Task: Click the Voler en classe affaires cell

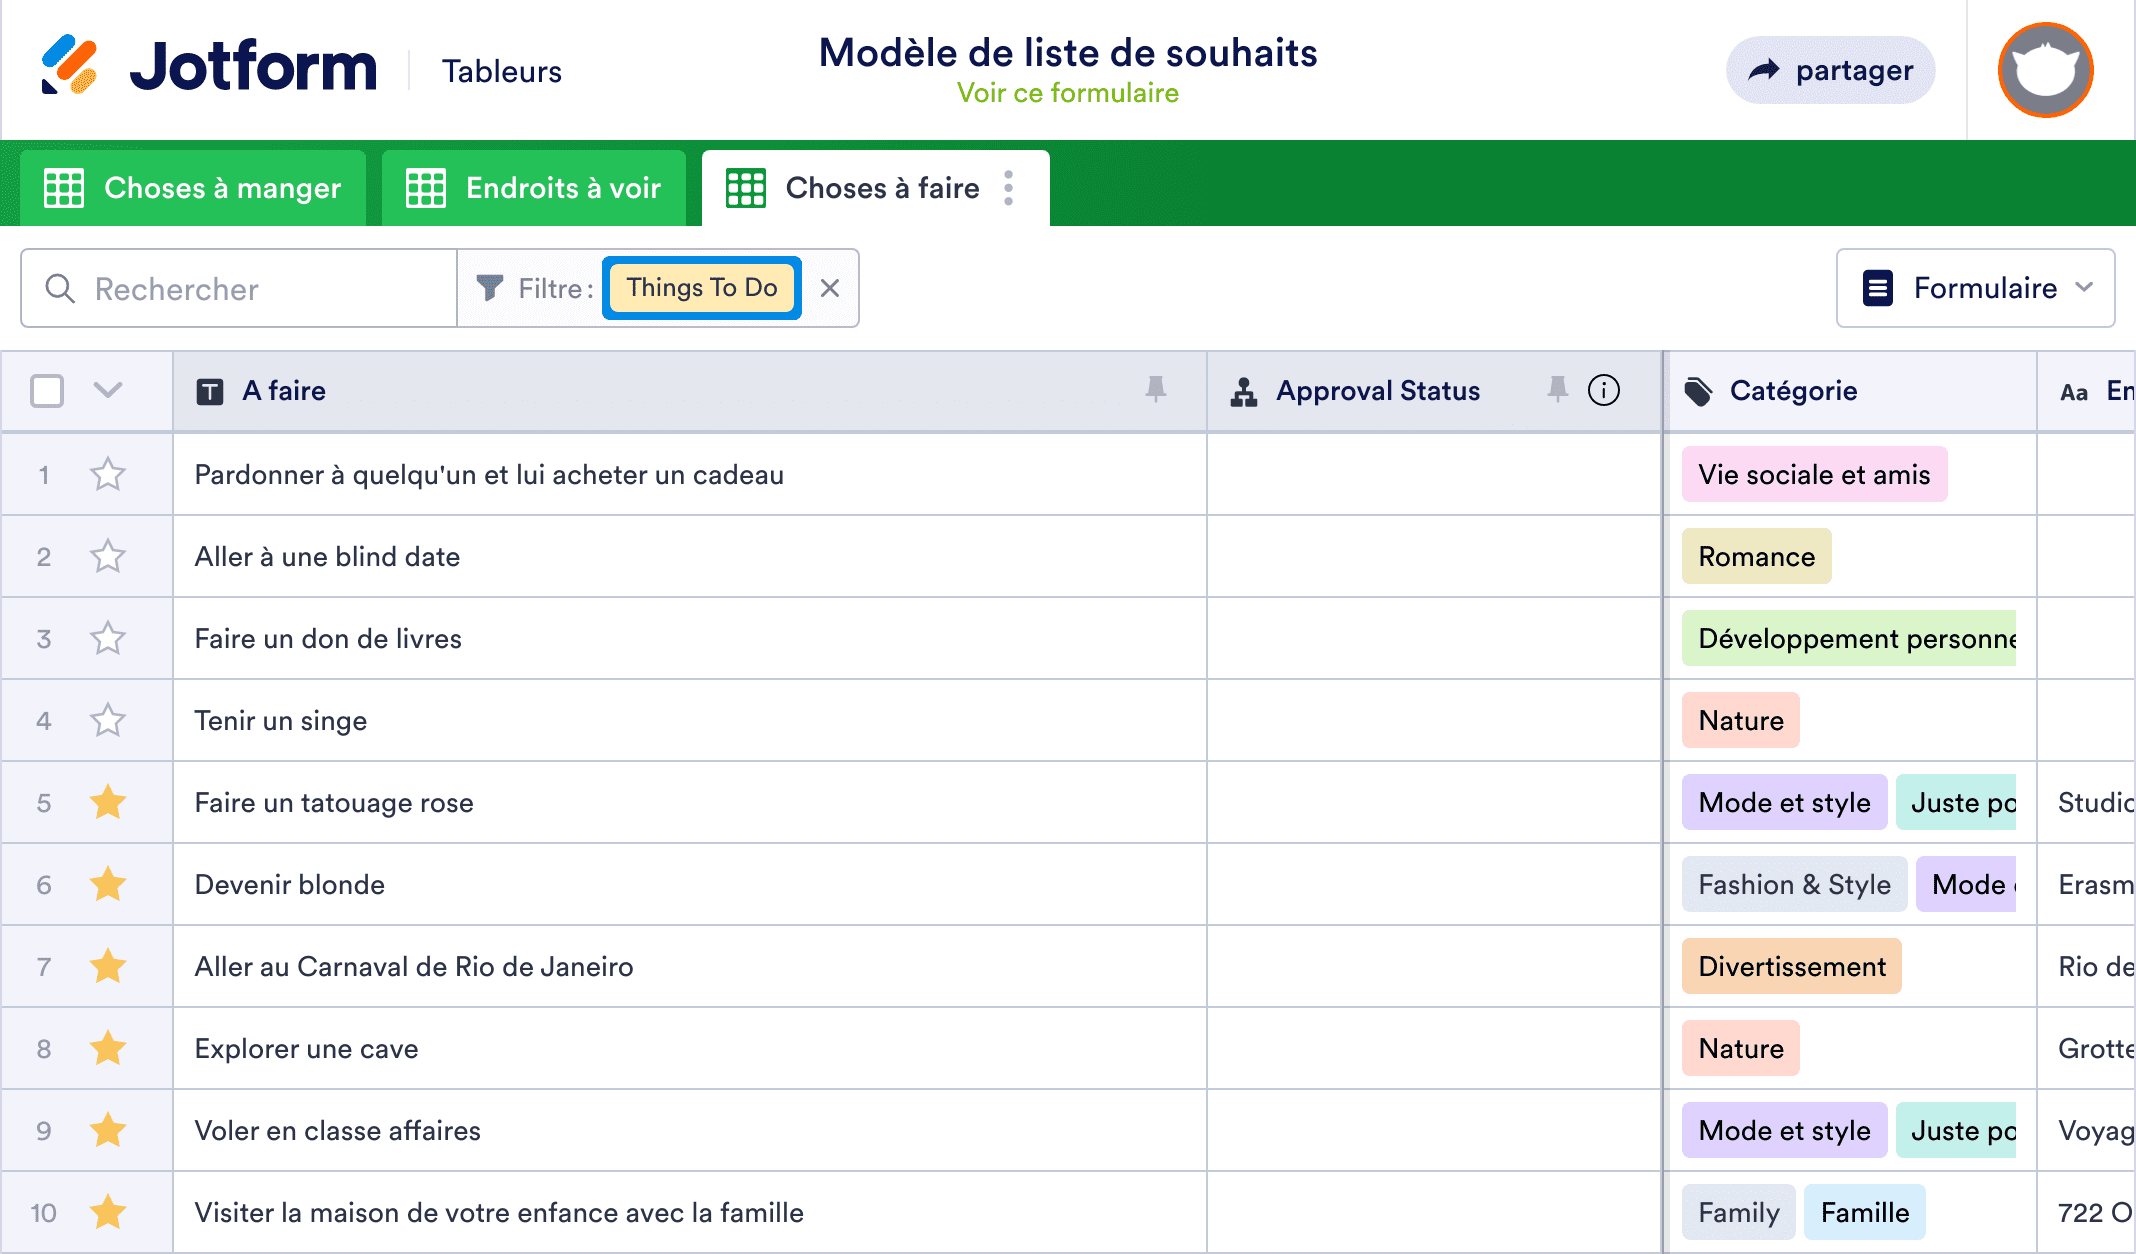Action: click(690, 1130)
